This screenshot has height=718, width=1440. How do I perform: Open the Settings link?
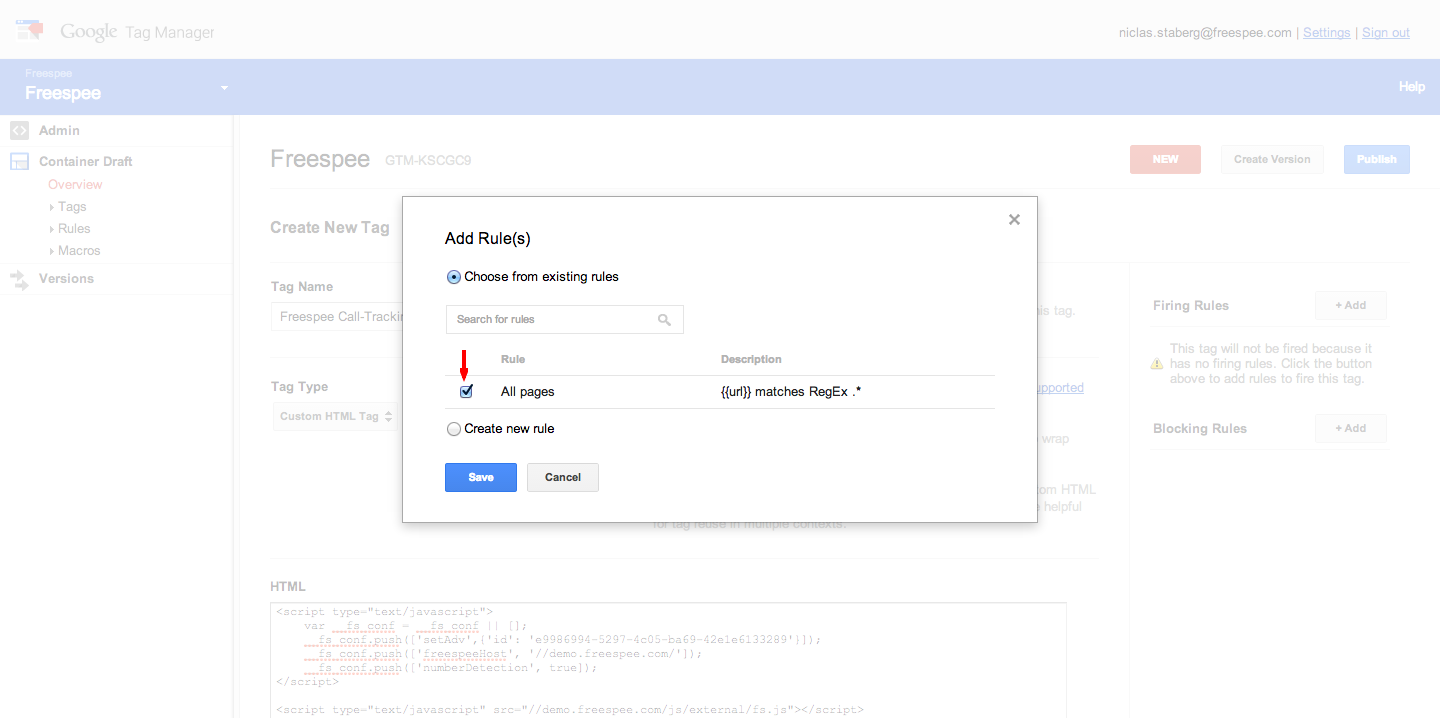pos(1327,33)
